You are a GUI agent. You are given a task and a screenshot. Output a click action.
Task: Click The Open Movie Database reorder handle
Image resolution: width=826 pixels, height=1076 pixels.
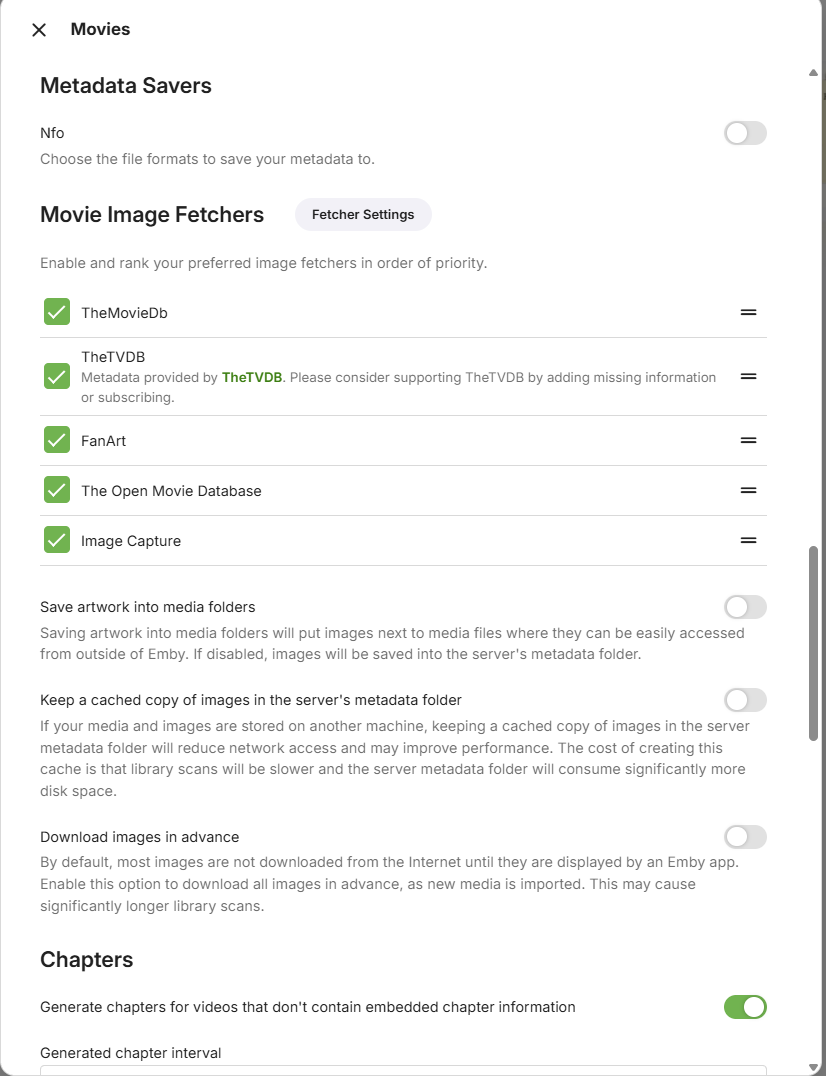pyautogui.click(x=748, y=491)
